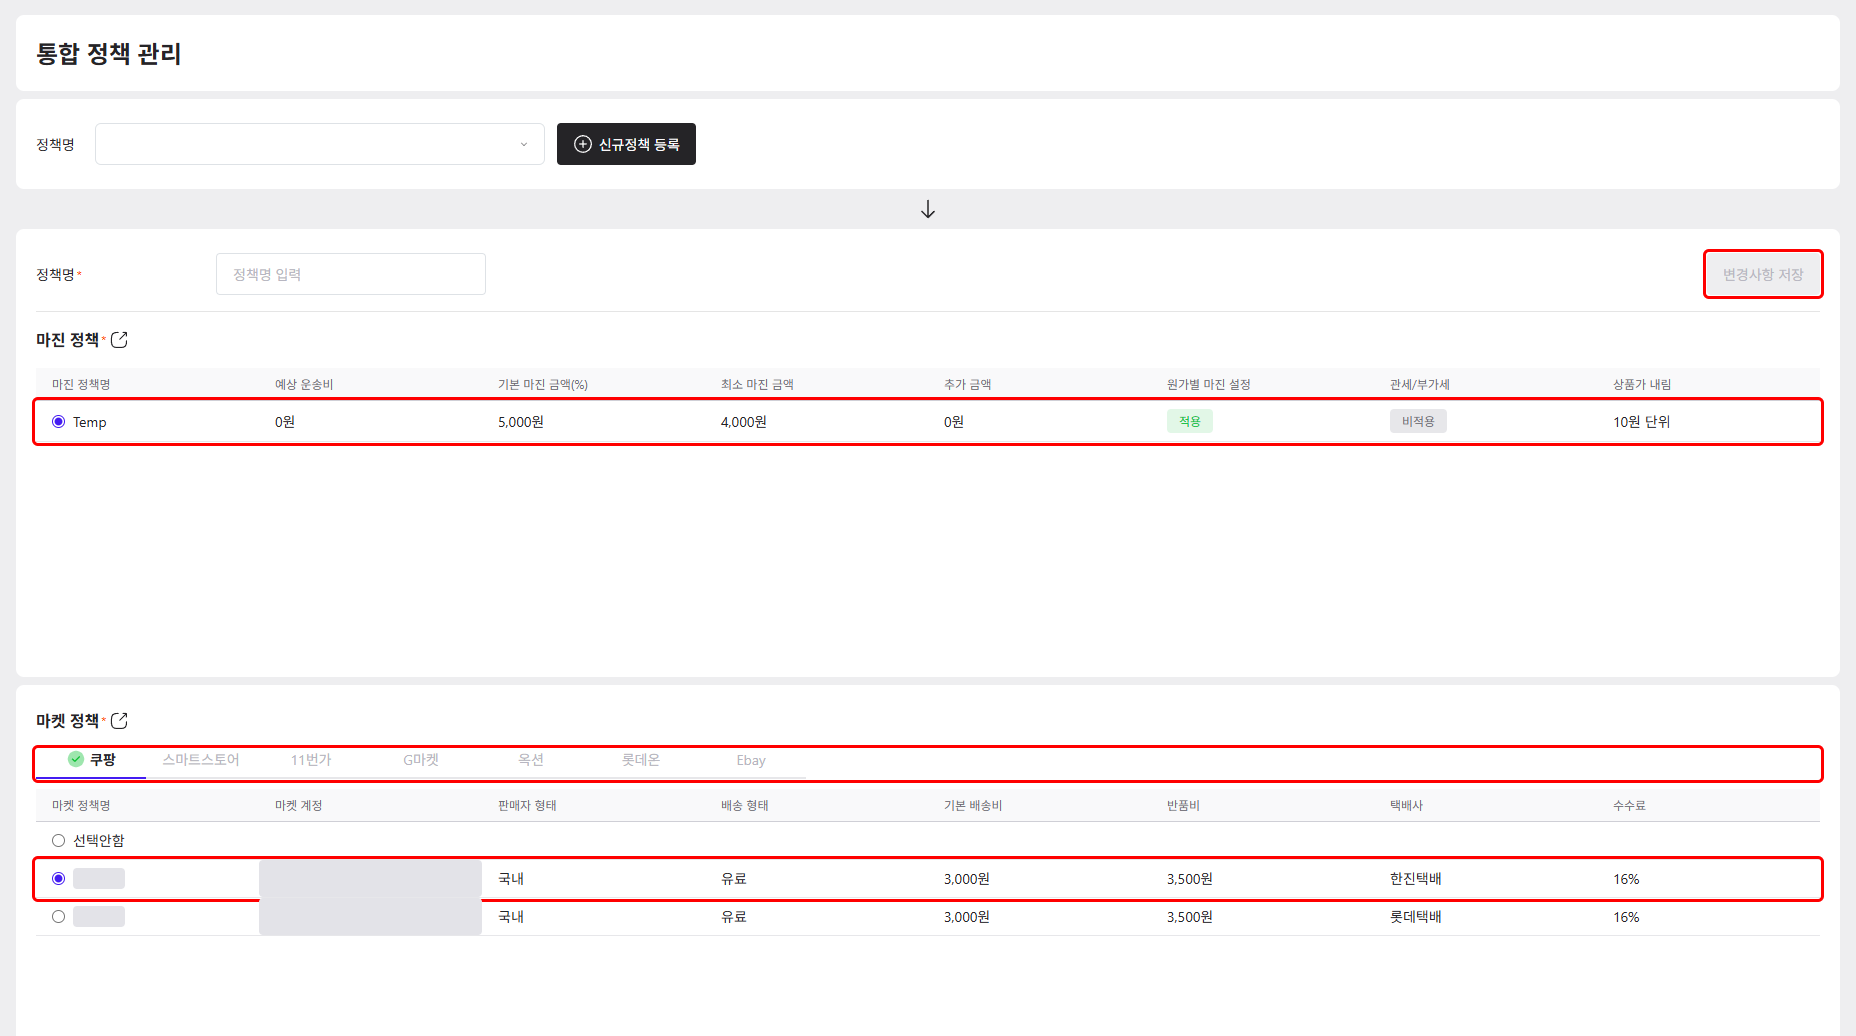The width and height of the screenshot is (1856, 1036).
Task: Click the 정책명 입력 text field
Action: click(351, 274)
